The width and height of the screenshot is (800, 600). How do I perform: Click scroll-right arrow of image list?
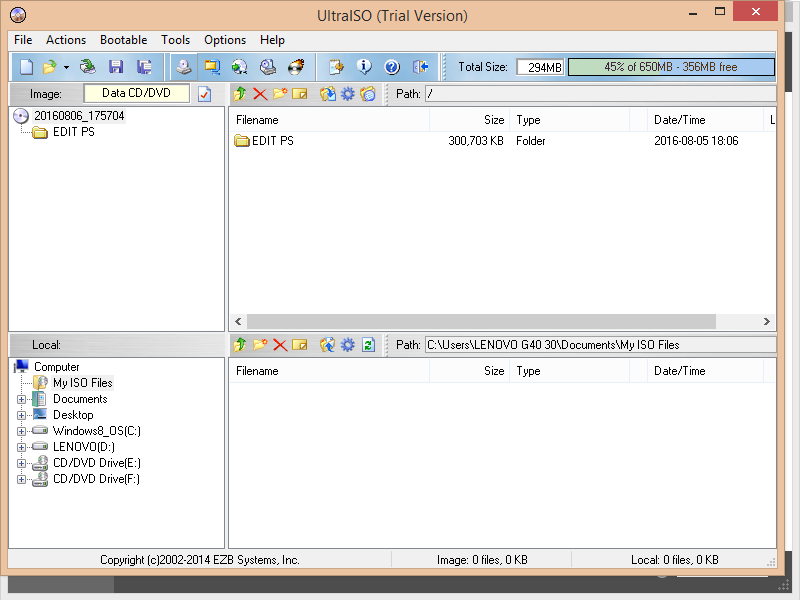point(766,321)
